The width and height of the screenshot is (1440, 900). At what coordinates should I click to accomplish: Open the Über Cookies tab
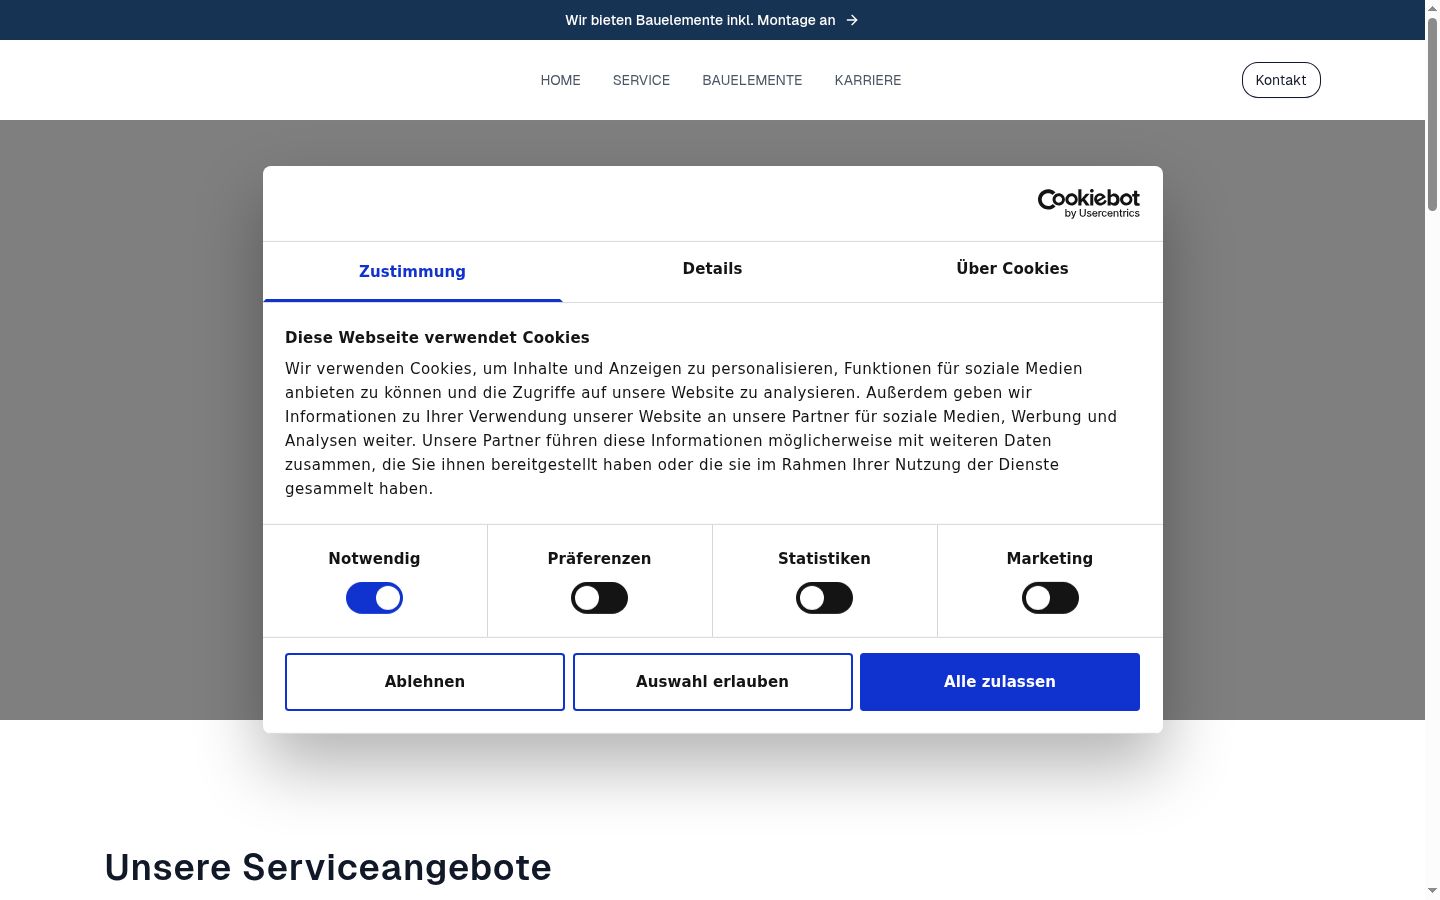(x=1012, y=269)
